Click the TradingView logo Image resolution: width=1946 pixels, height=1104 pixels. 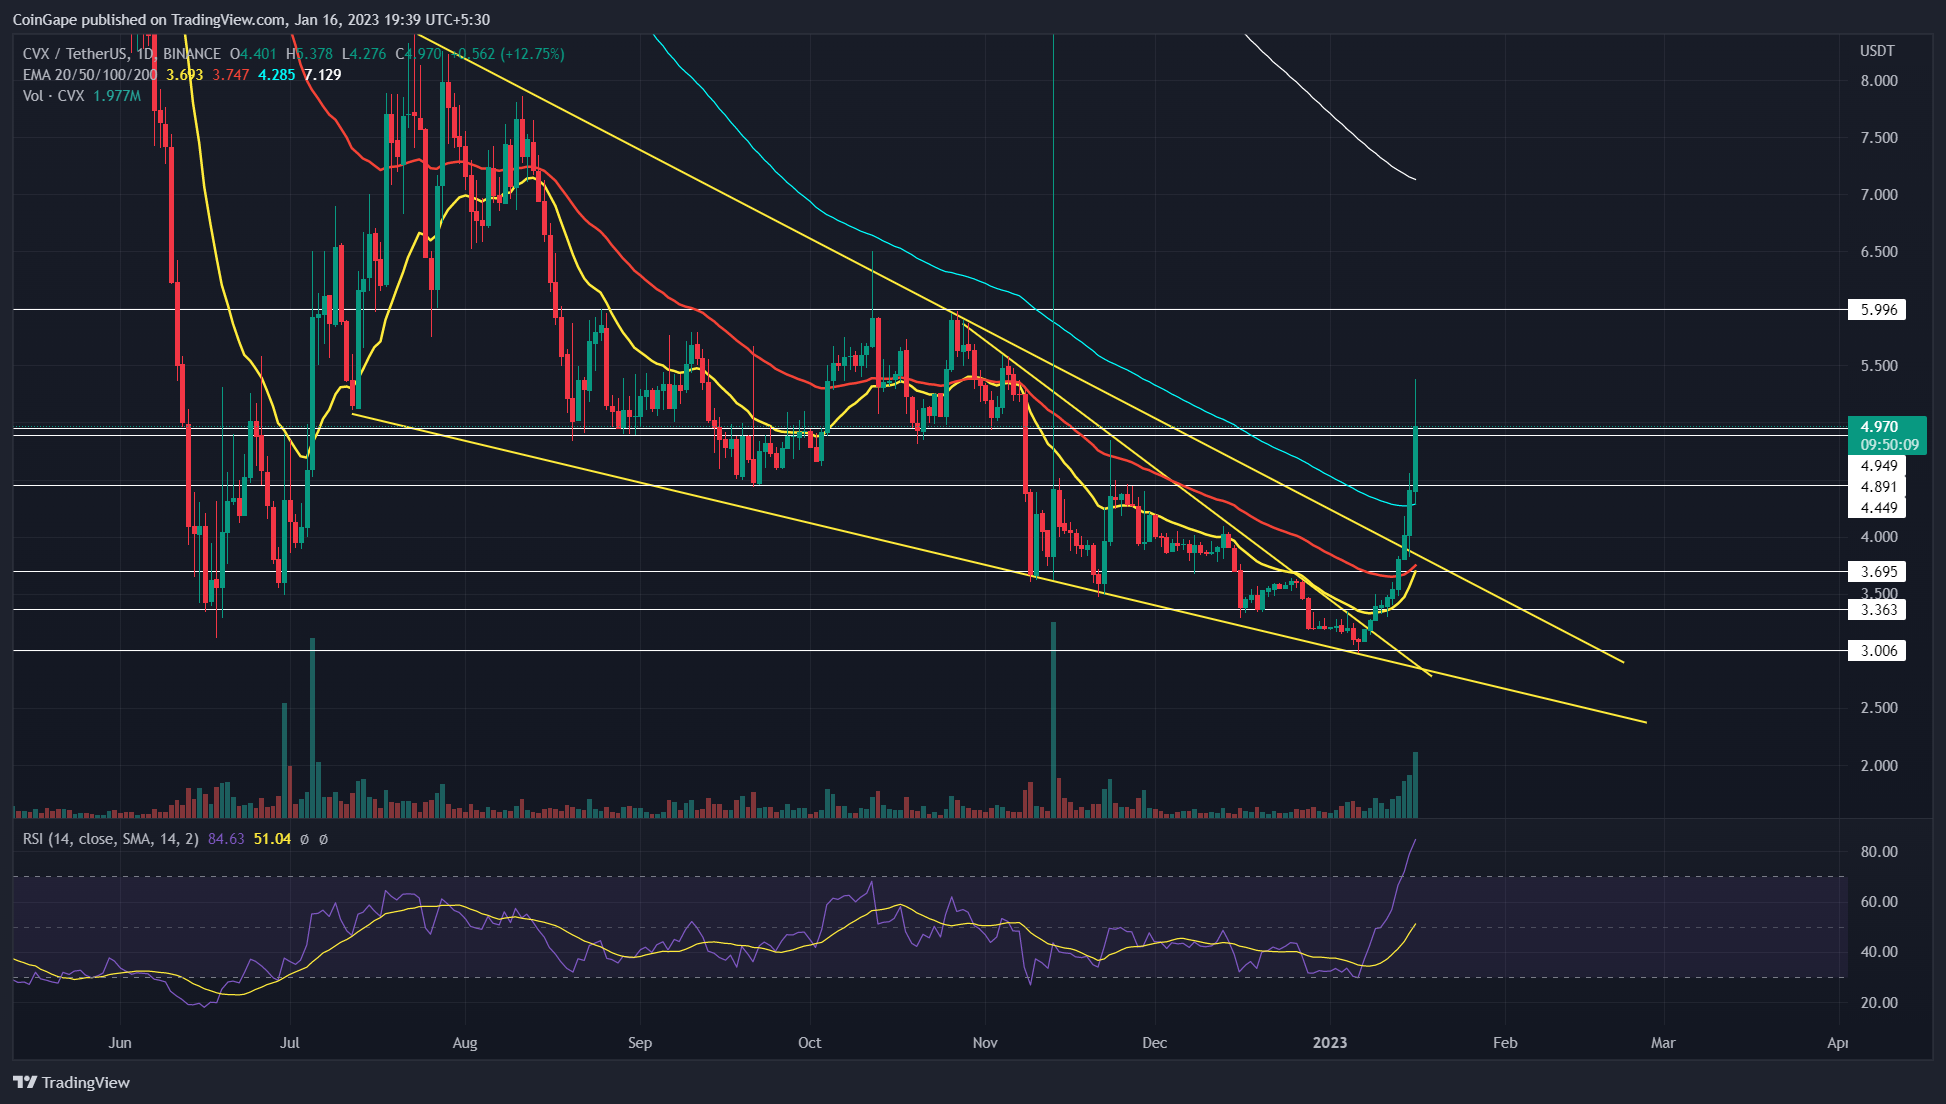coord(70,1083)
